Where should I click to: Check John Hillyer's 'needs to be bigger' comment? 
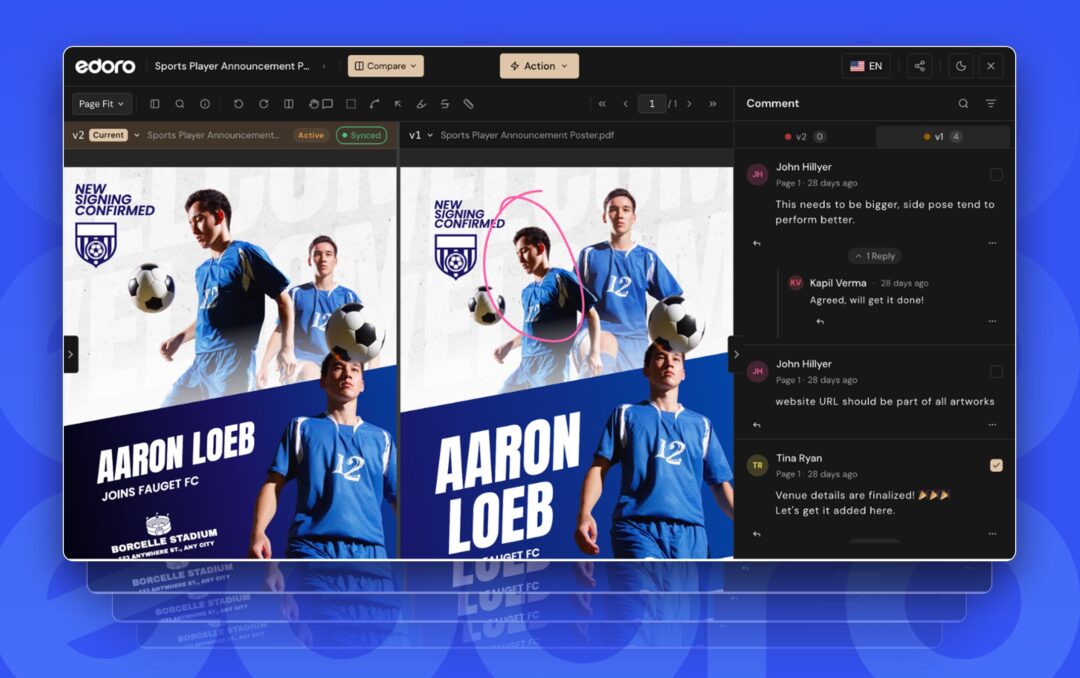pyautogui.click(x=996, y=174)
